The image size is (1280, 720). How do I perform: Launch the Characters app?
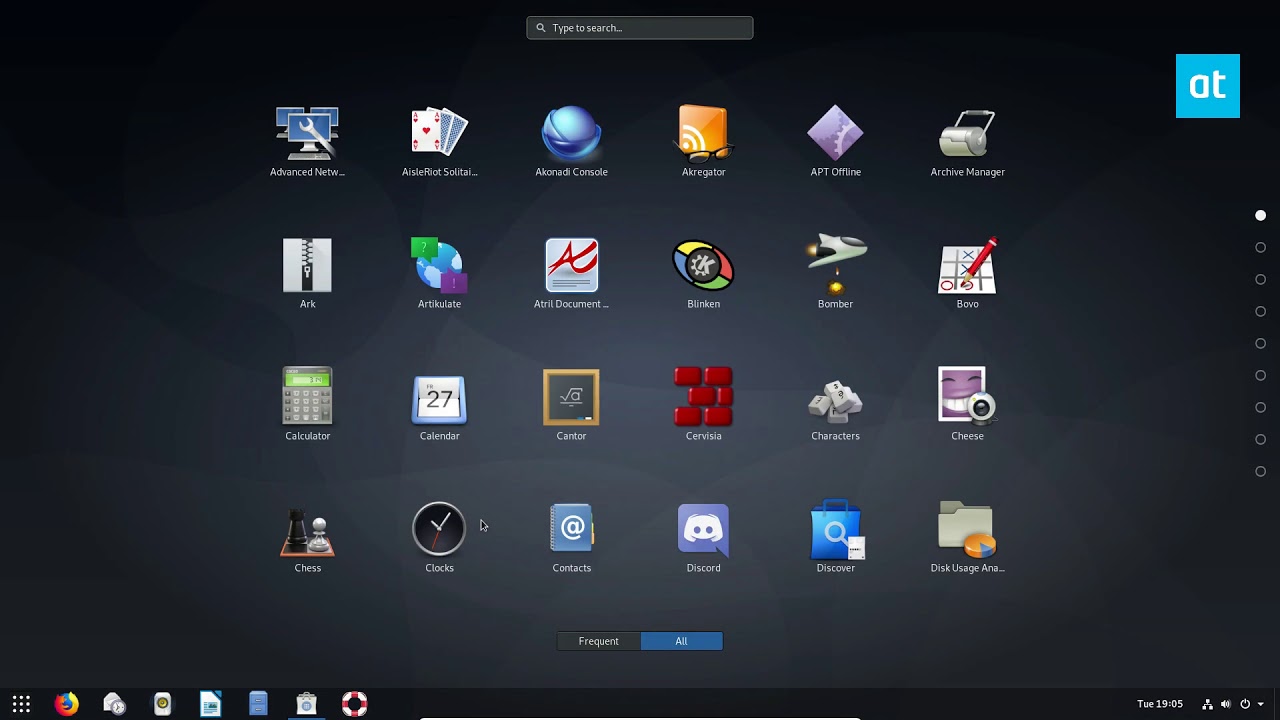pyautogui.click(x=835, y=400)
